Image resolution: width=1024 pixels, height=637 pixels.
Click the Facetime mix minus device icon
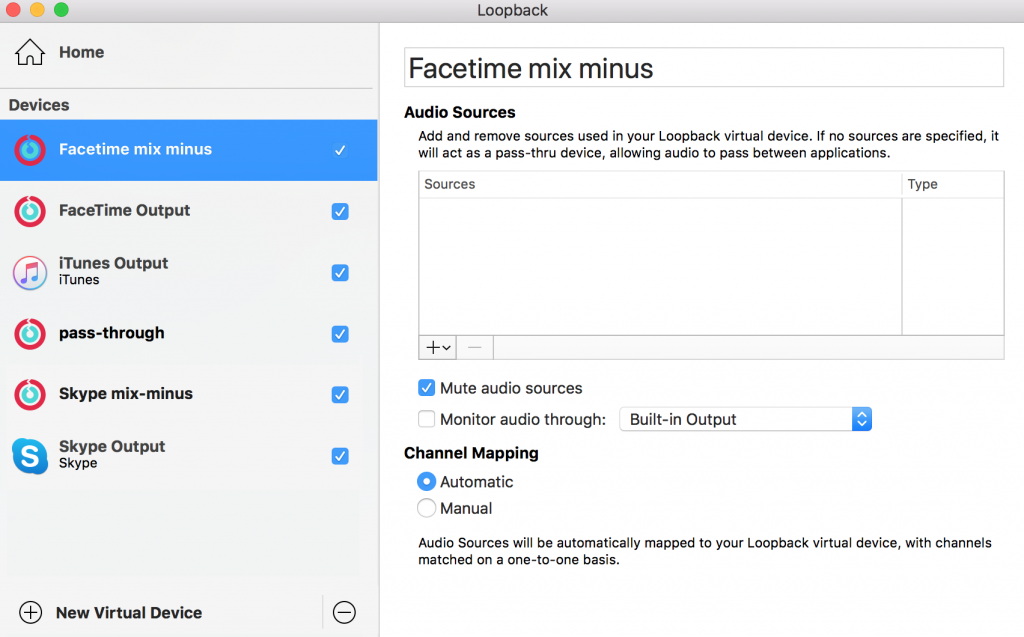point(30,150)
